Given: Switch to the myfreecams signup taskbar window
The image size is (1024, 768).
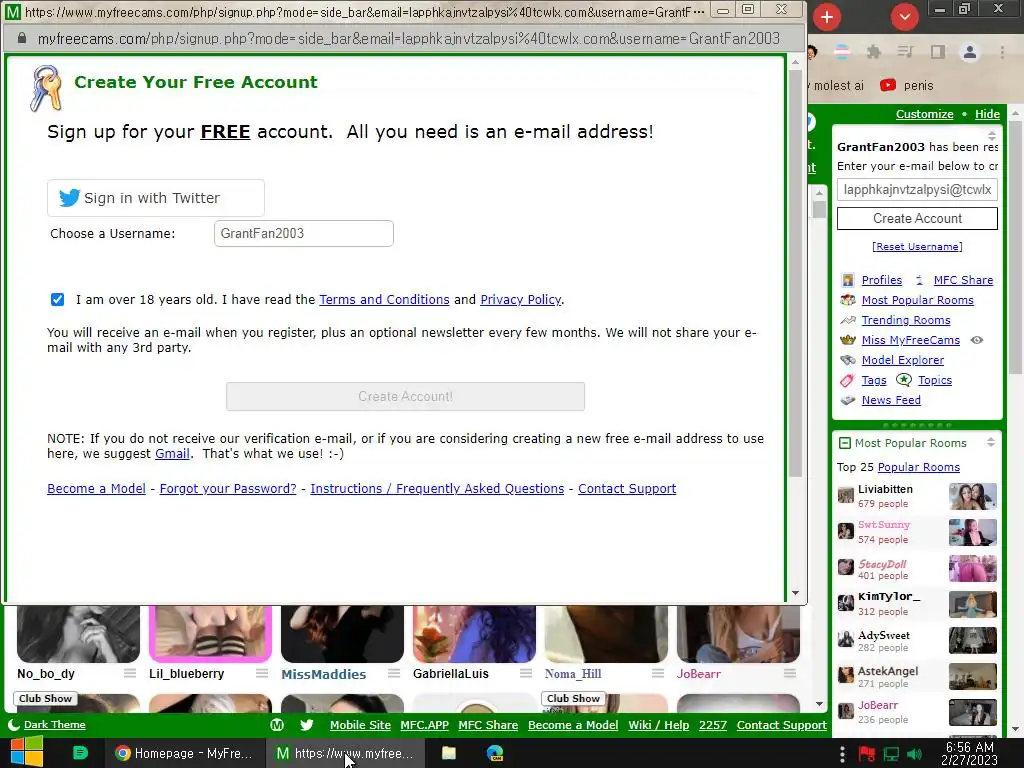Looking at the screenshot, I should [345, 753].
